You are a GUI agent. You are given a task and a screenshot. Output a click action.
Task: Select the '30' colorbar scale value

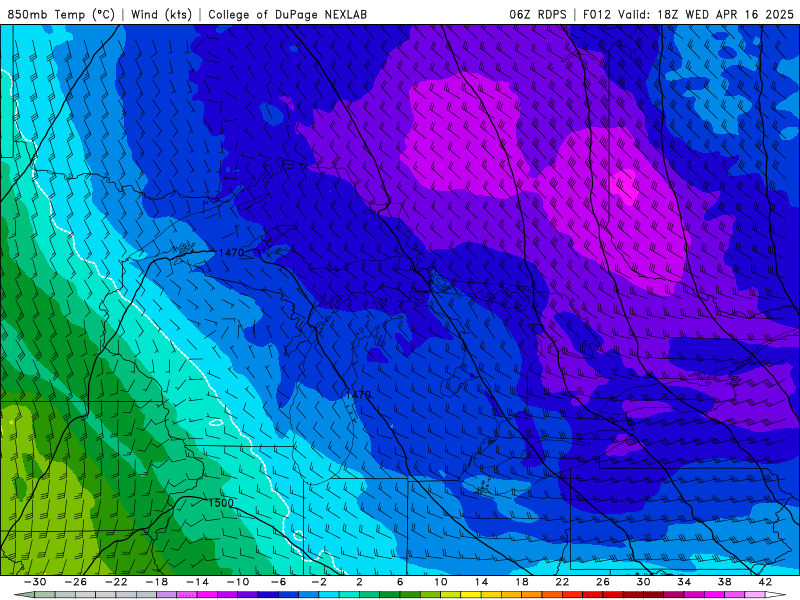[643, 582]
